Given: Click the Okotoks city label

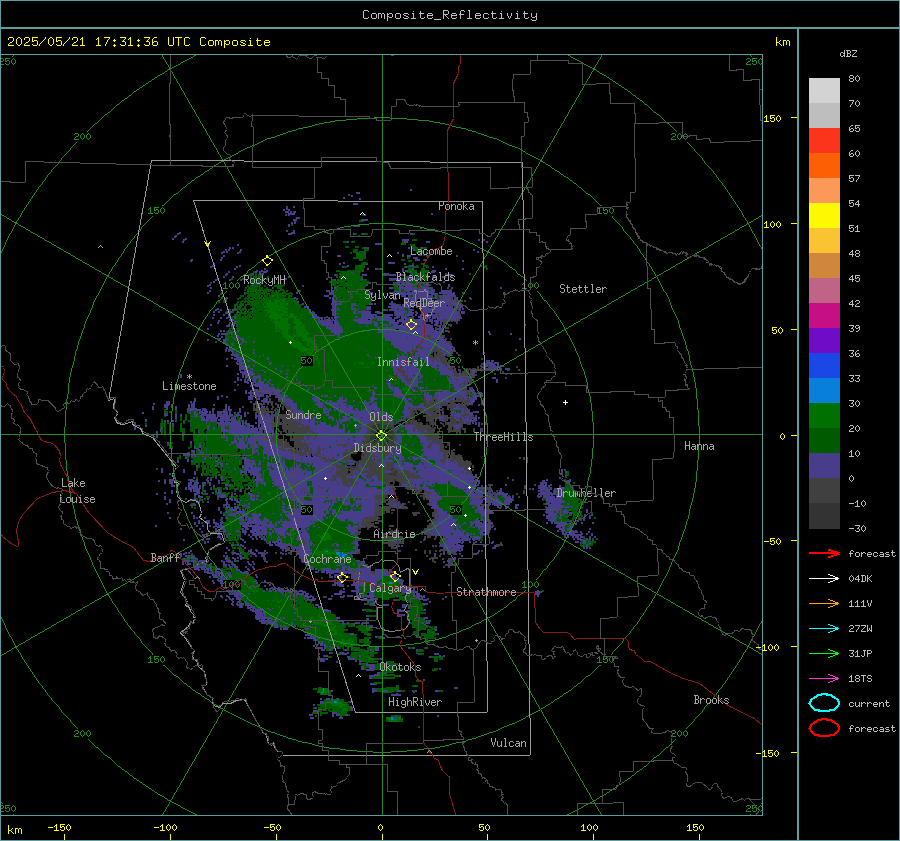Looking at the screenshot, I should click(400, 667).
